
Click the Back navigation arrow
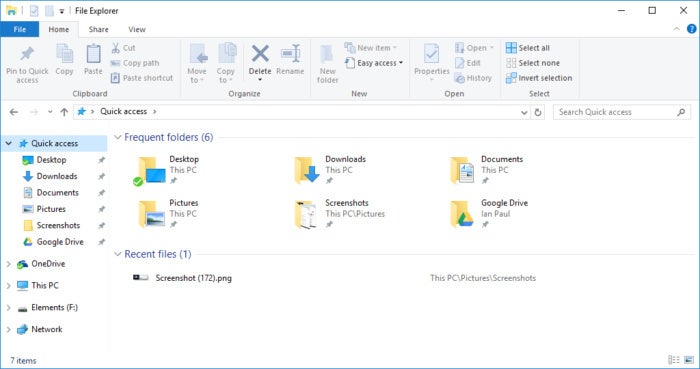pyautogui.click(x=14, y=112)
